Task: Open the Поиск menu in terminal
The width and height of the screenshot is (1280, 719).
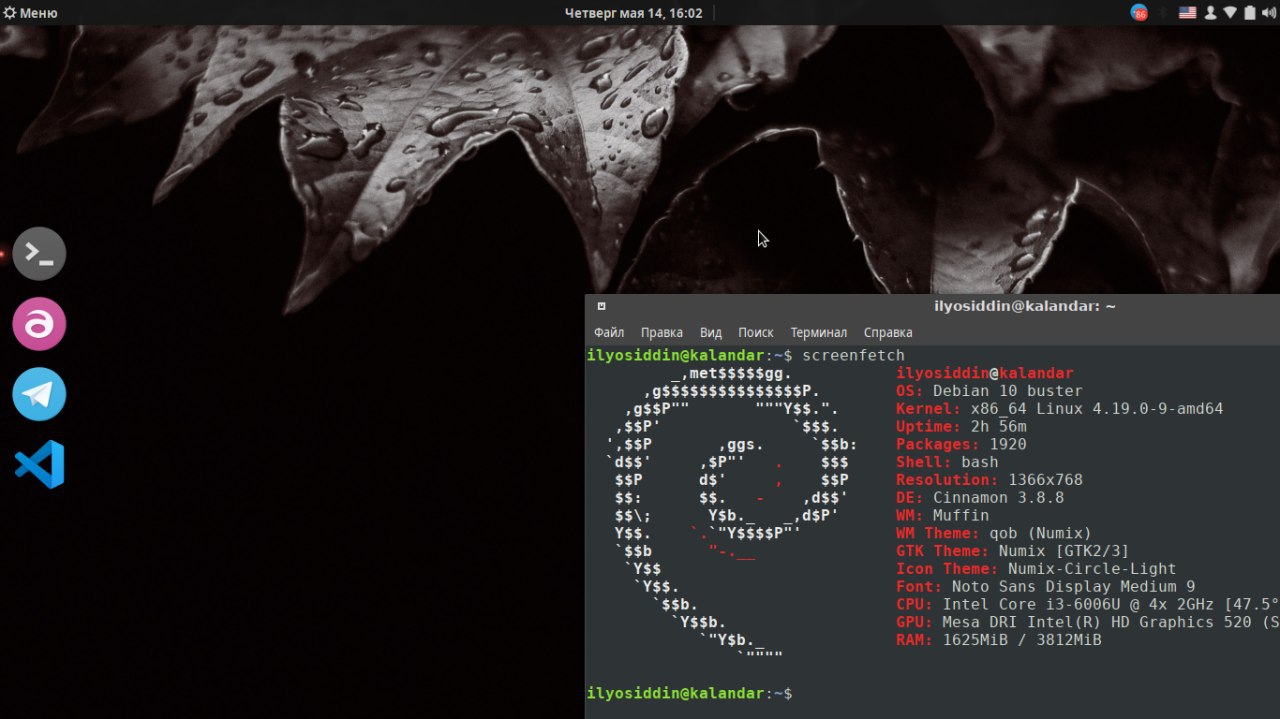Action: (x=756, y=333)
